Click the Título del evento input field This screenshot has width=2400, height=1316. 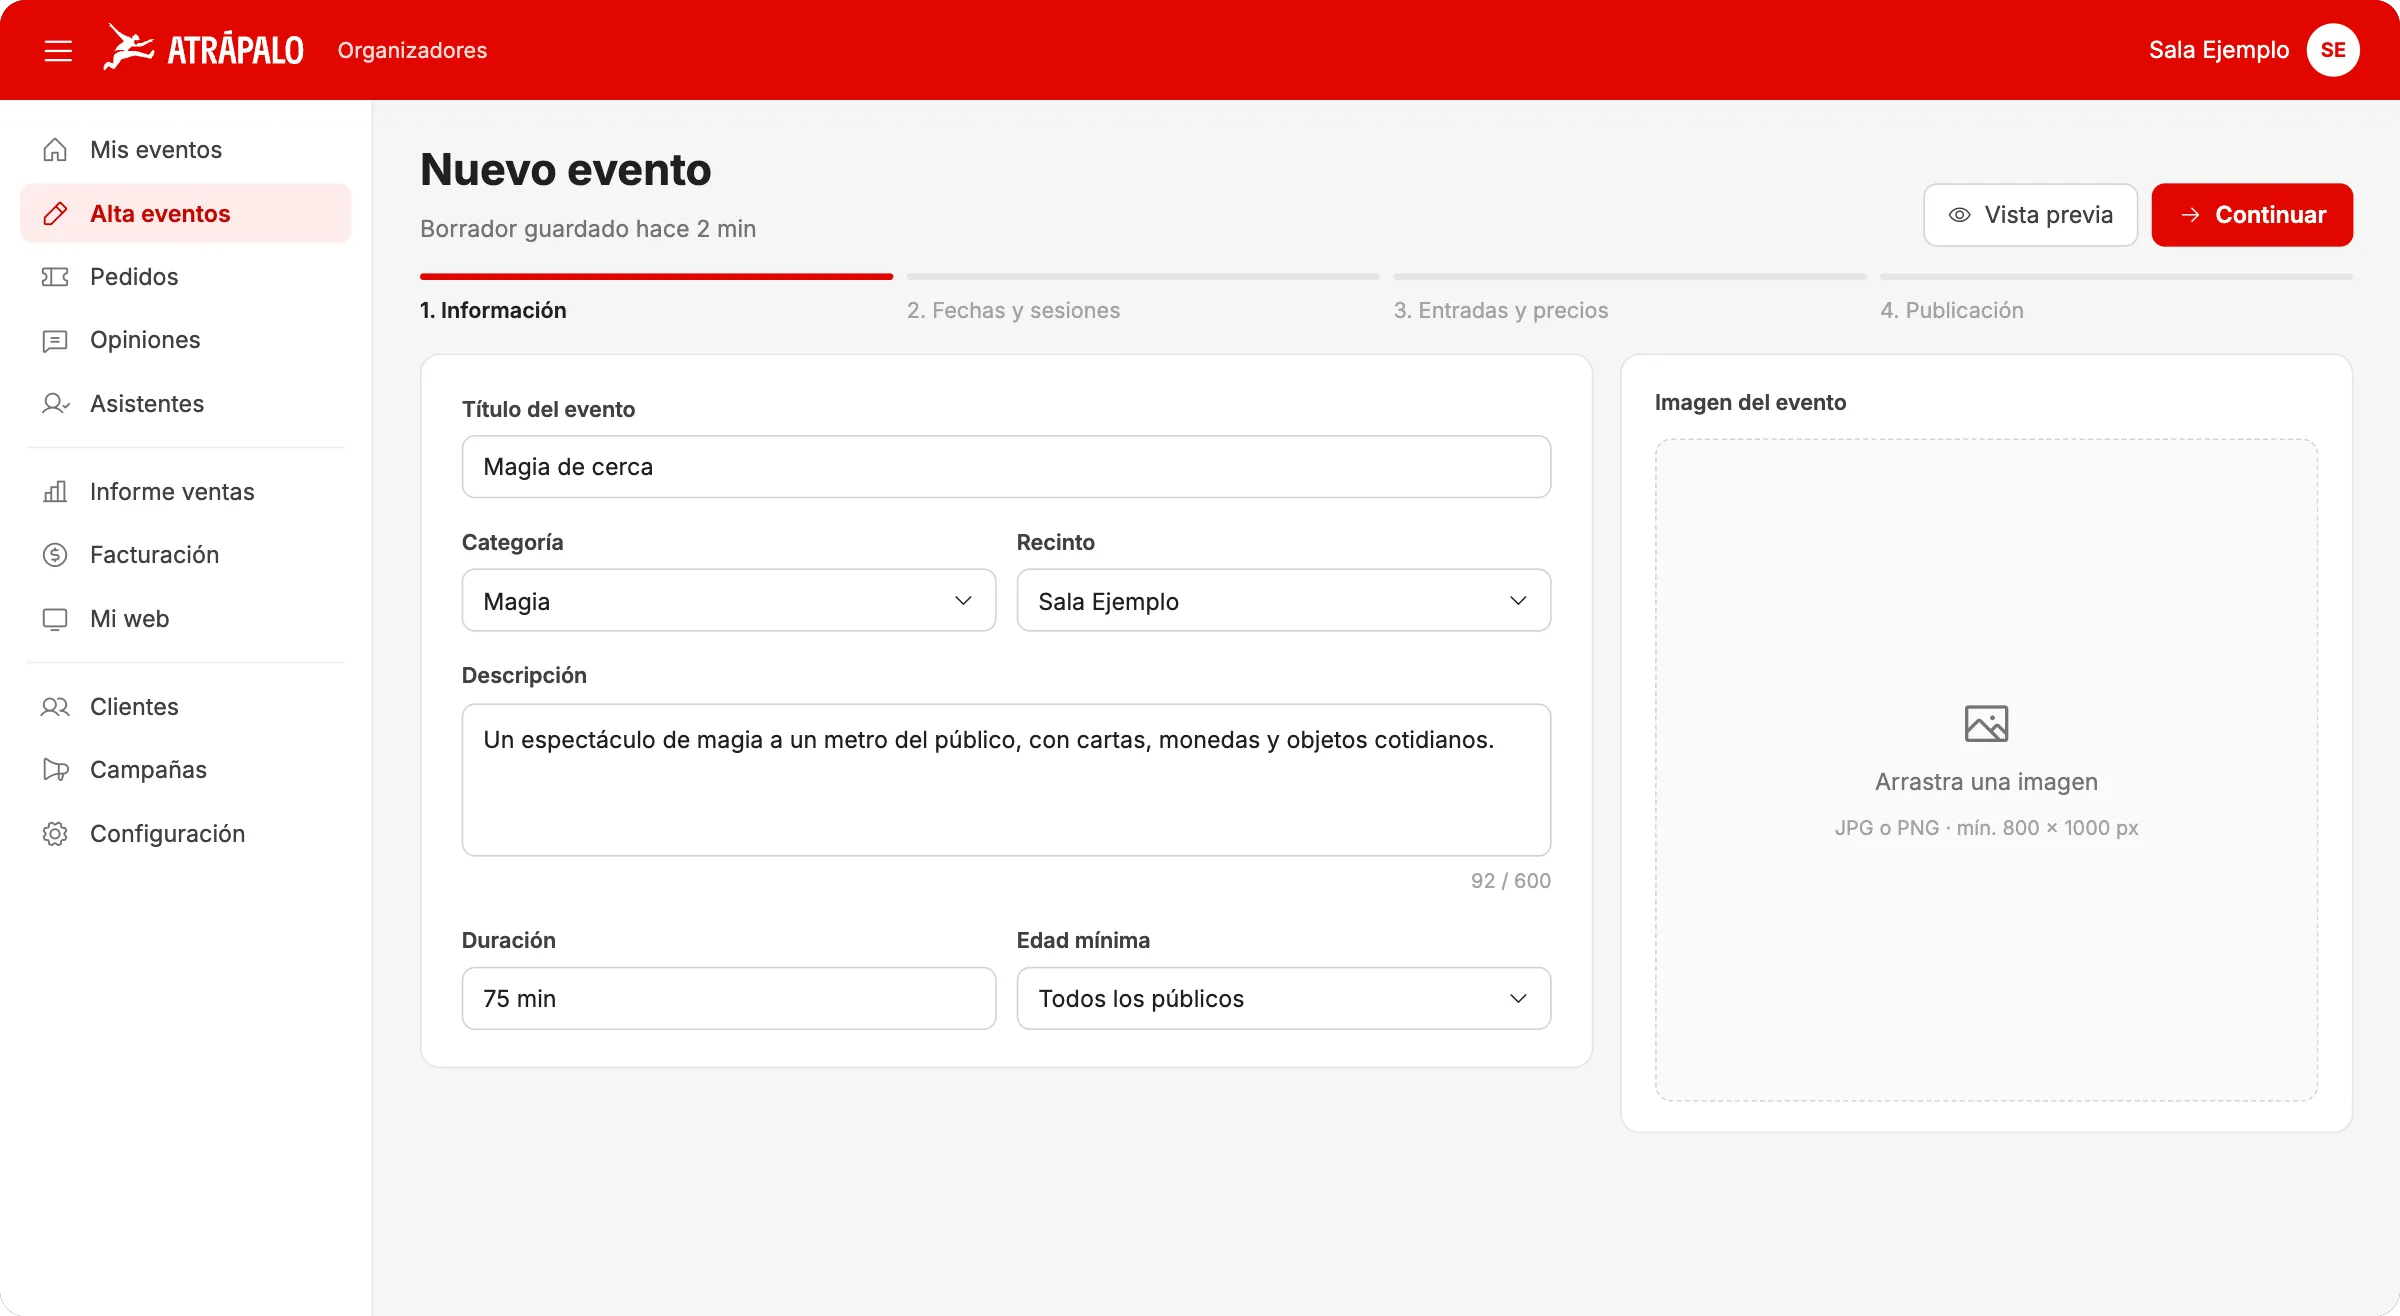[1006, 466]
